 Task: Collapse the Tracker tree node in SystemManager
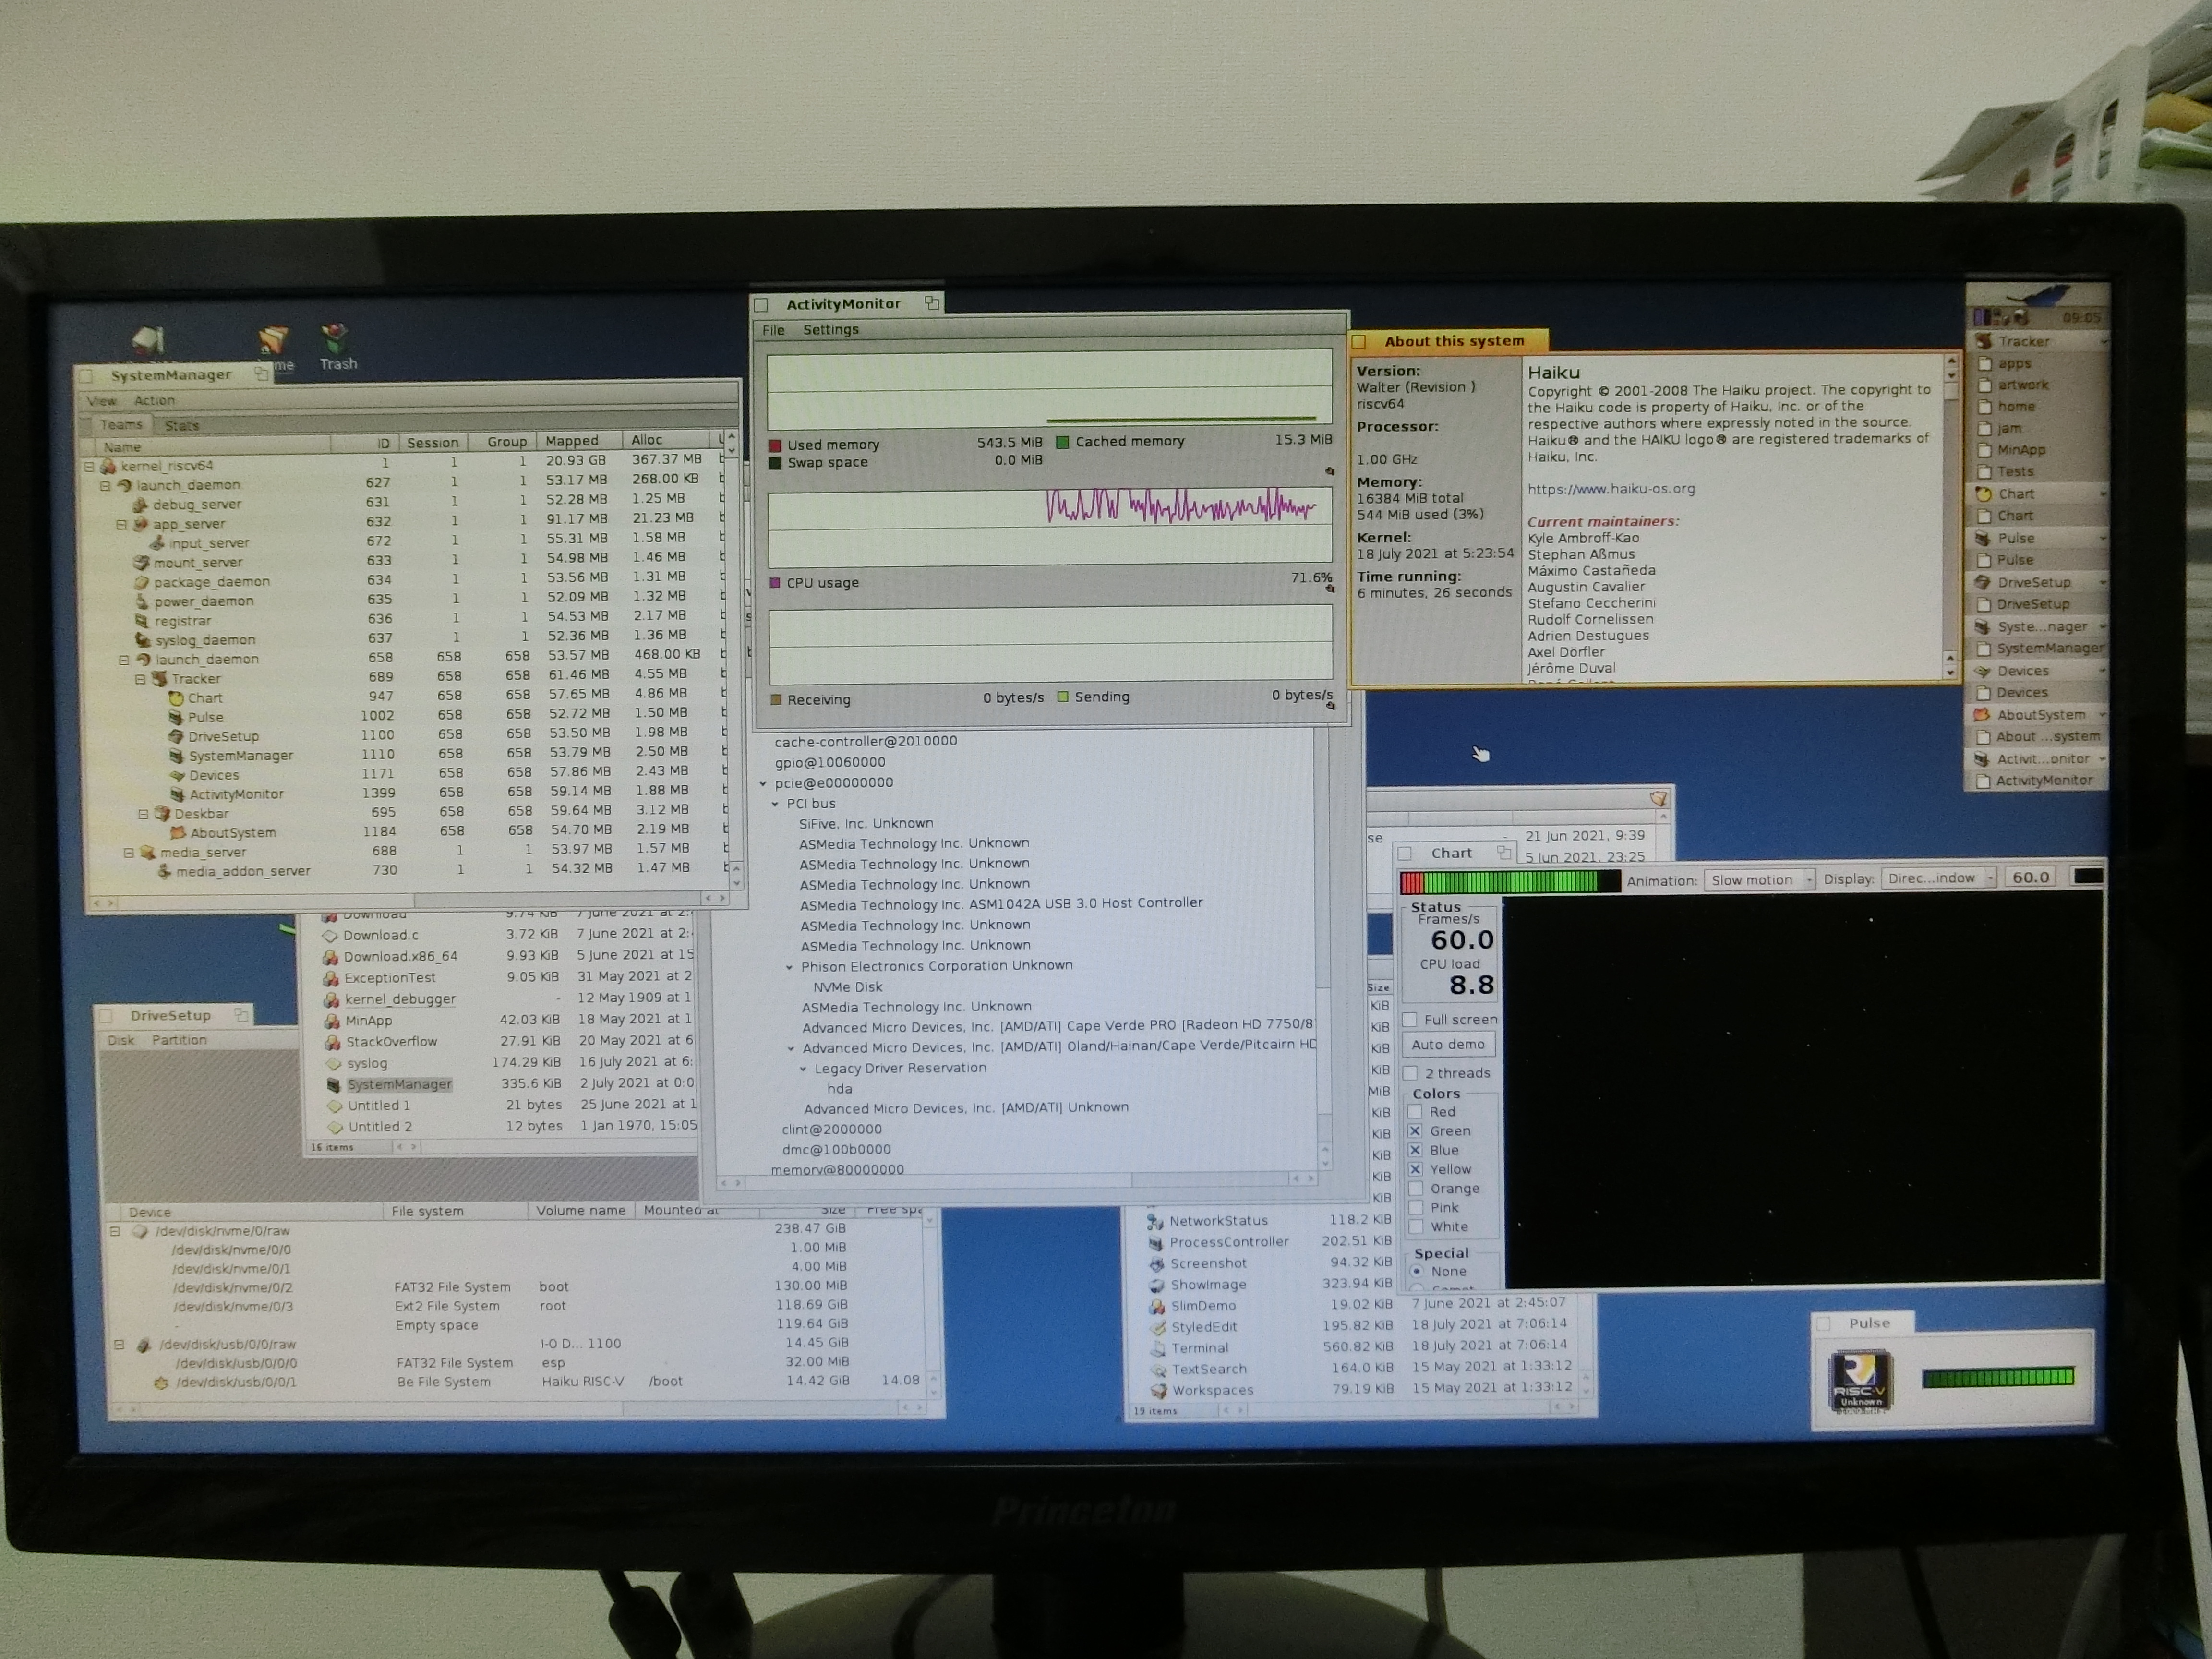pyautogui.click(x=141, y=679)
